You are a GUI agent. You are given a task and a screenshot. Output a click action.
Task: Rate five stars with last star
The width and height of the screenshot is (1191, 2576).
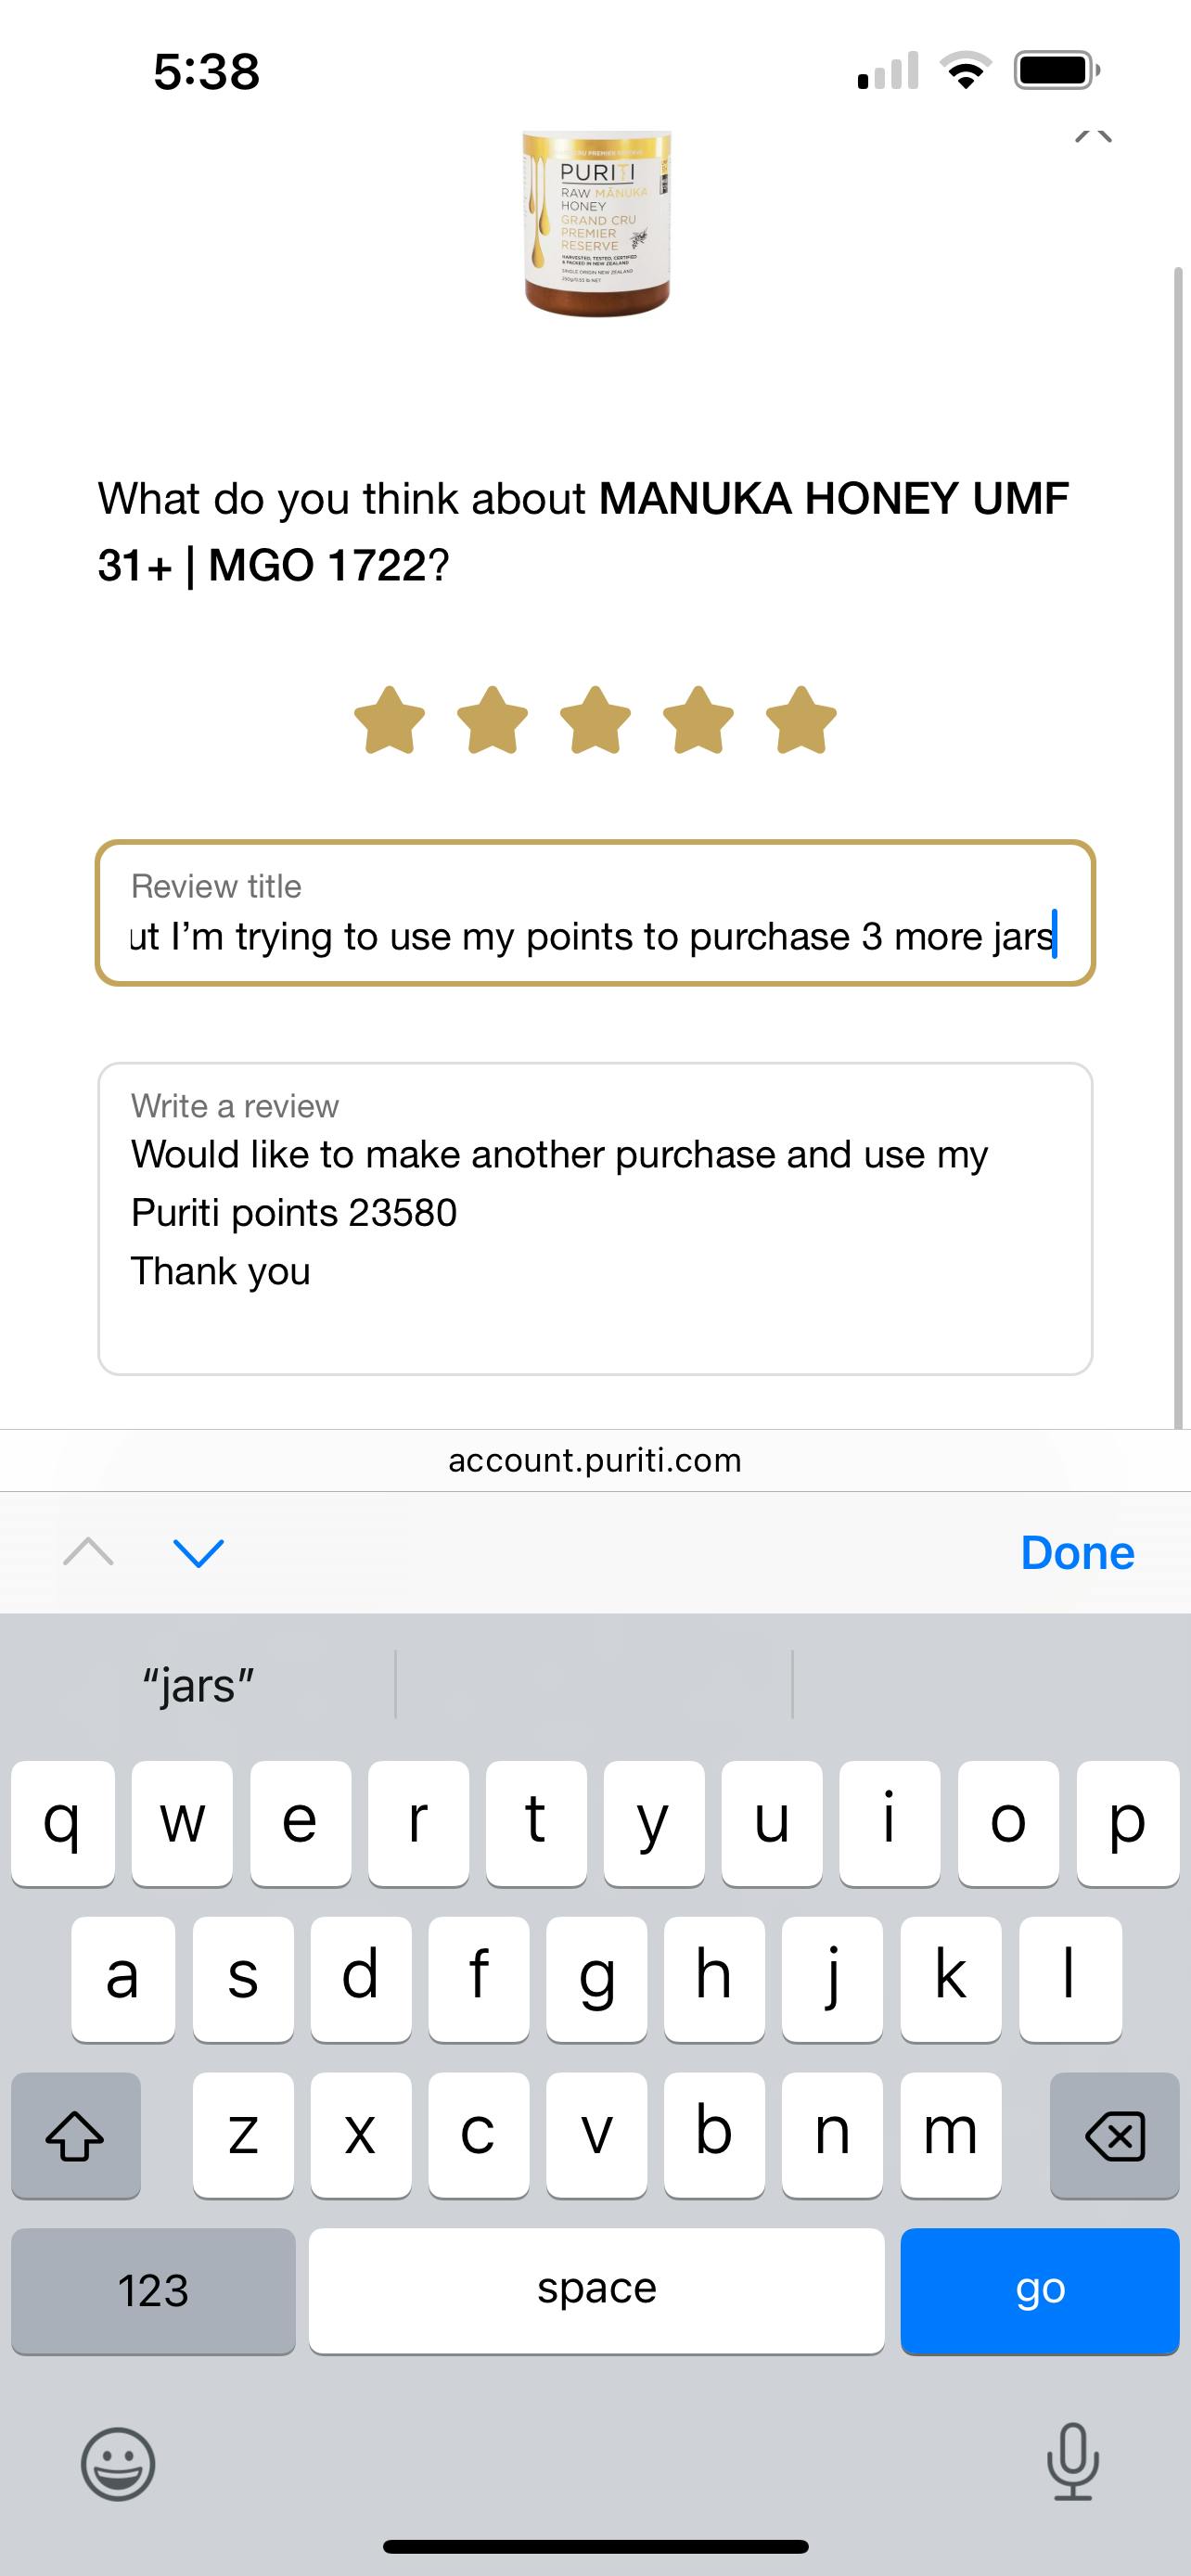click(x=801, y=720)
